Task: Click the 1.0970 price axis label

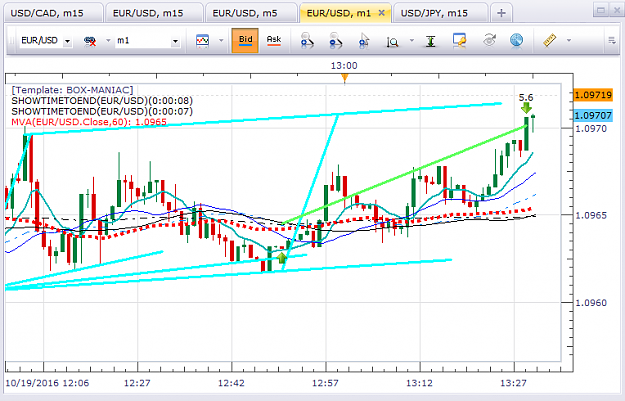Action: [591, 129]
